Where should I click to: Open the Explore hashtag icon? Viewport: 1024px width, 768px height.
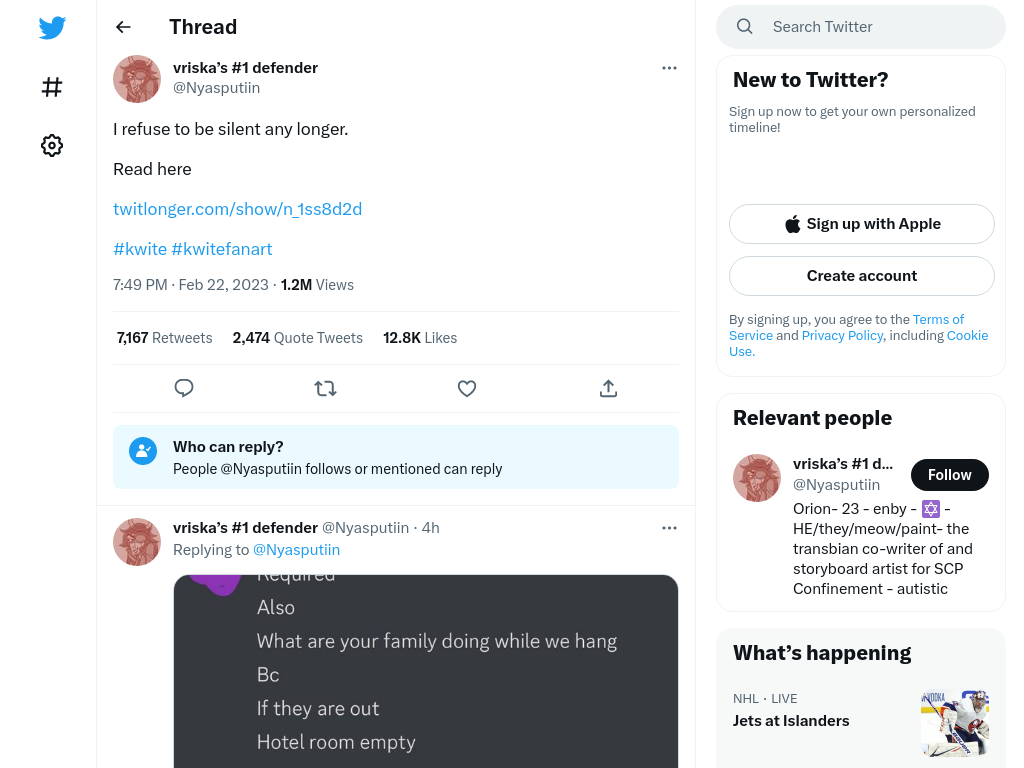point(52,87)
